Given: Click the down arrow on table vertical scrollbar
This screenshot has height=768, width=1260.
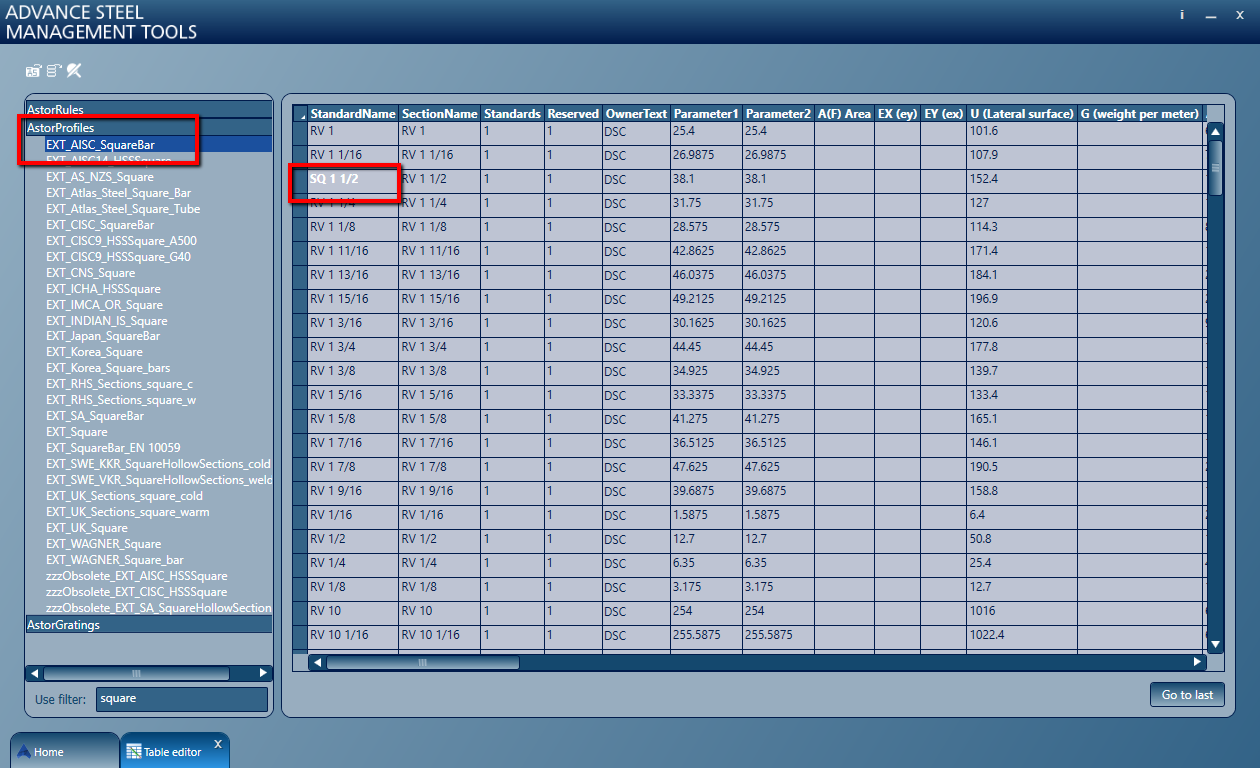Looking at the screenshot, I should coord(1214,644).
